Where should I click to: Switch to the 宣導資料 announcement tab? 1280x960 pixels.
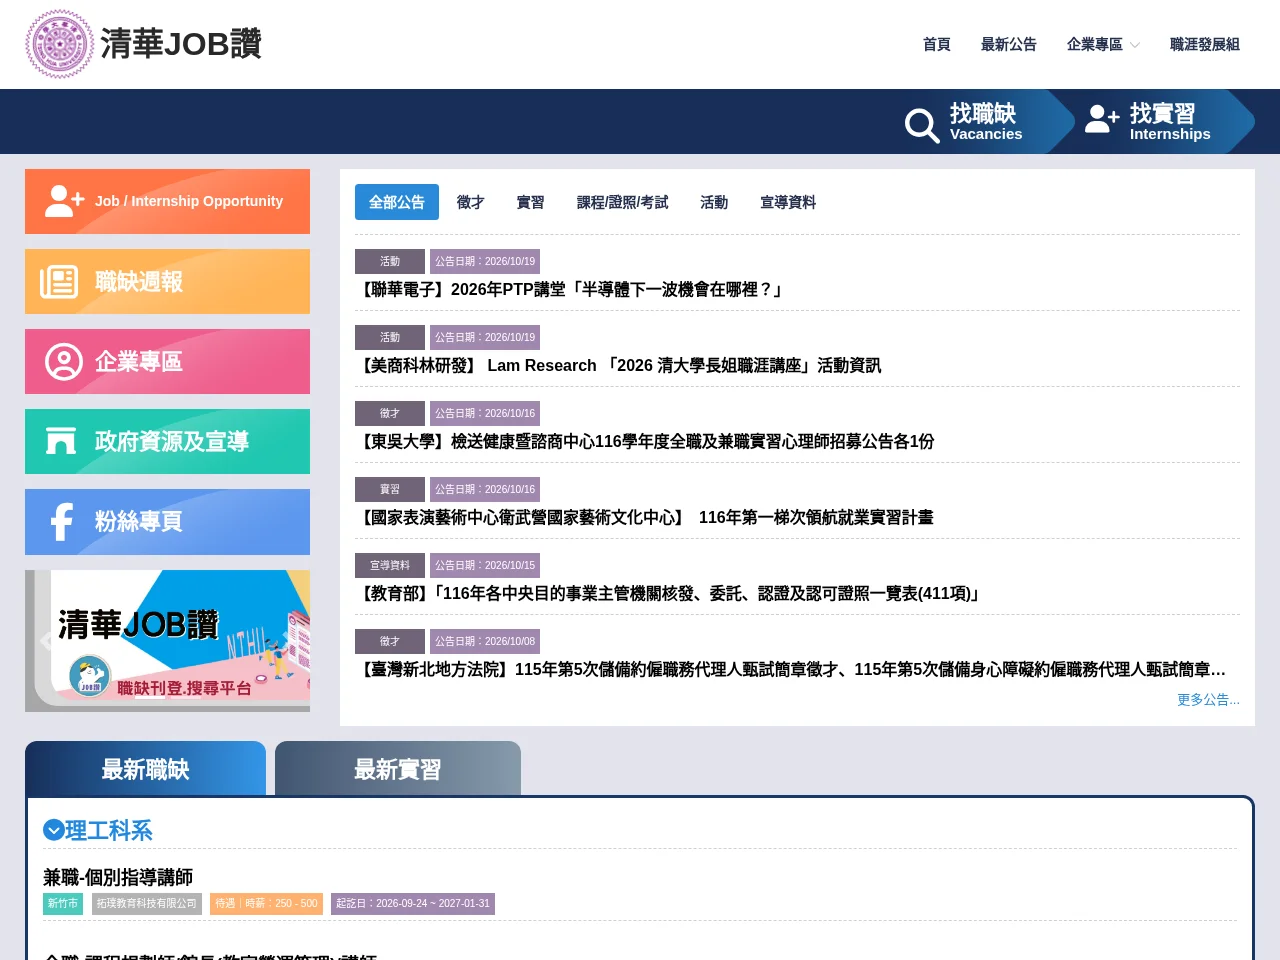click(x=788, y=202)
